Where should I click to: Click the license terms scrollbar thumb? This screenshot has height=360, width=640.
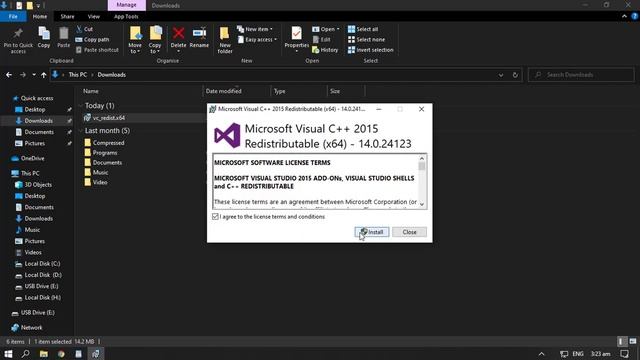(422, 166)
